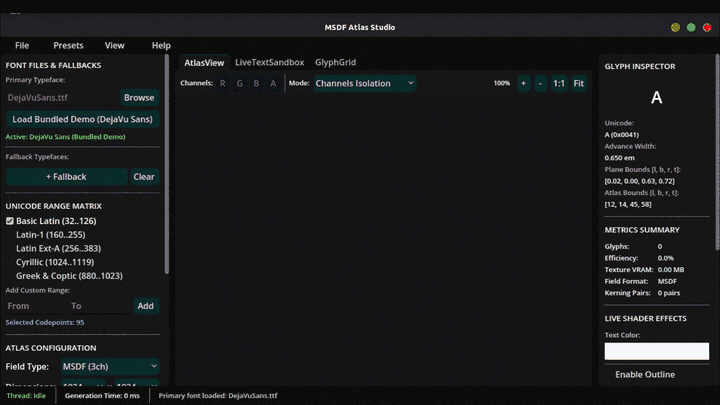Click the Advance Width value '0.650 em'
Viewport: 720px width, 405px height.
(619, 158)
